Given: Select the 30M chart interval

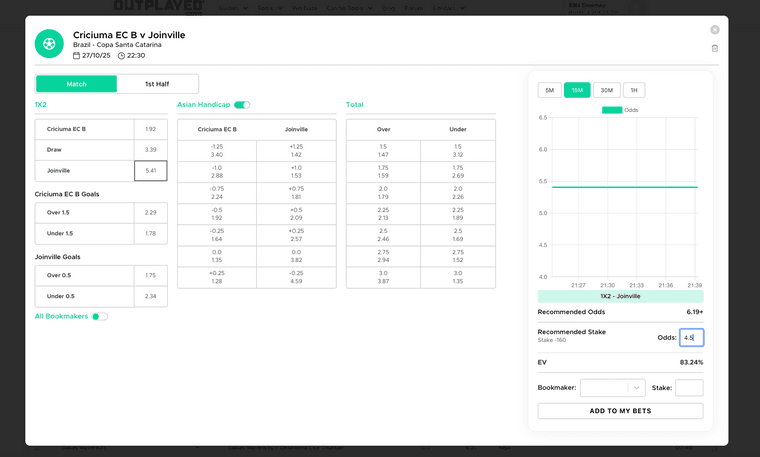Looking at the screenshot, I should pos(606,90).
